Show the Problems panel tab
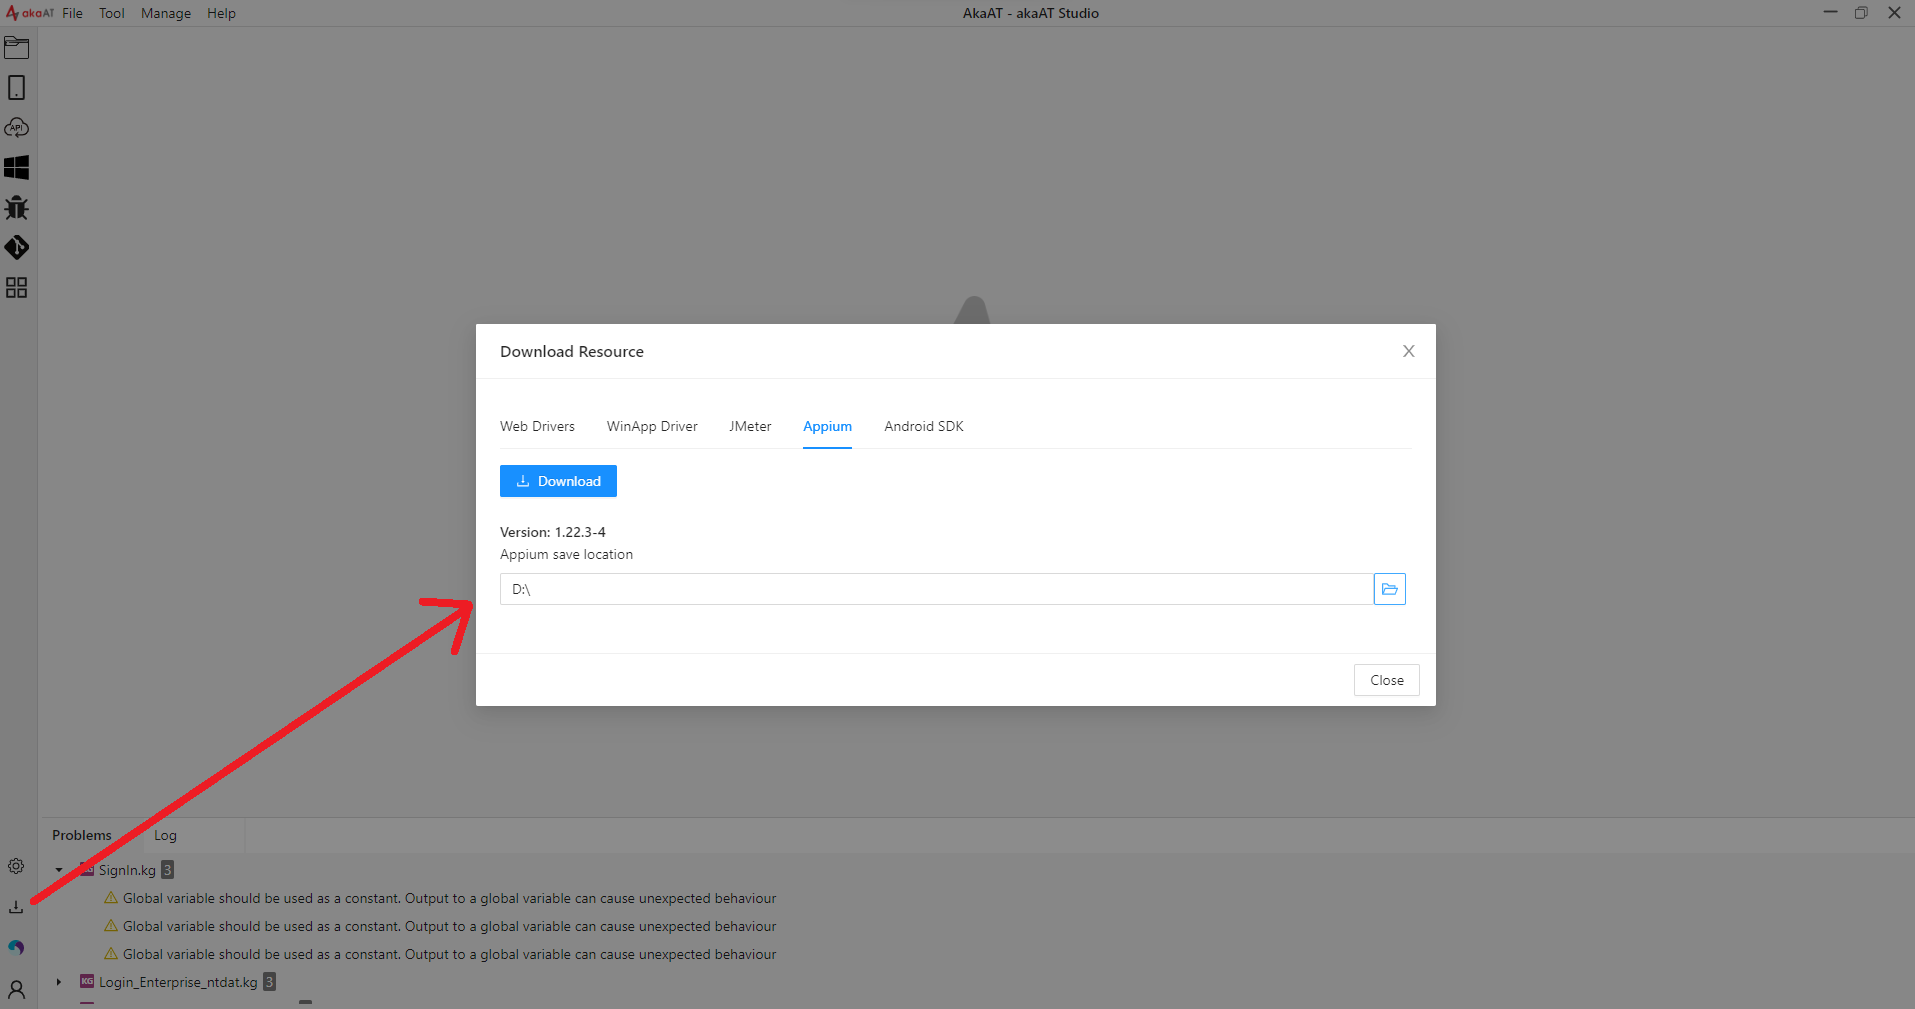1915x1009 pixels. (x=82, y=835)
